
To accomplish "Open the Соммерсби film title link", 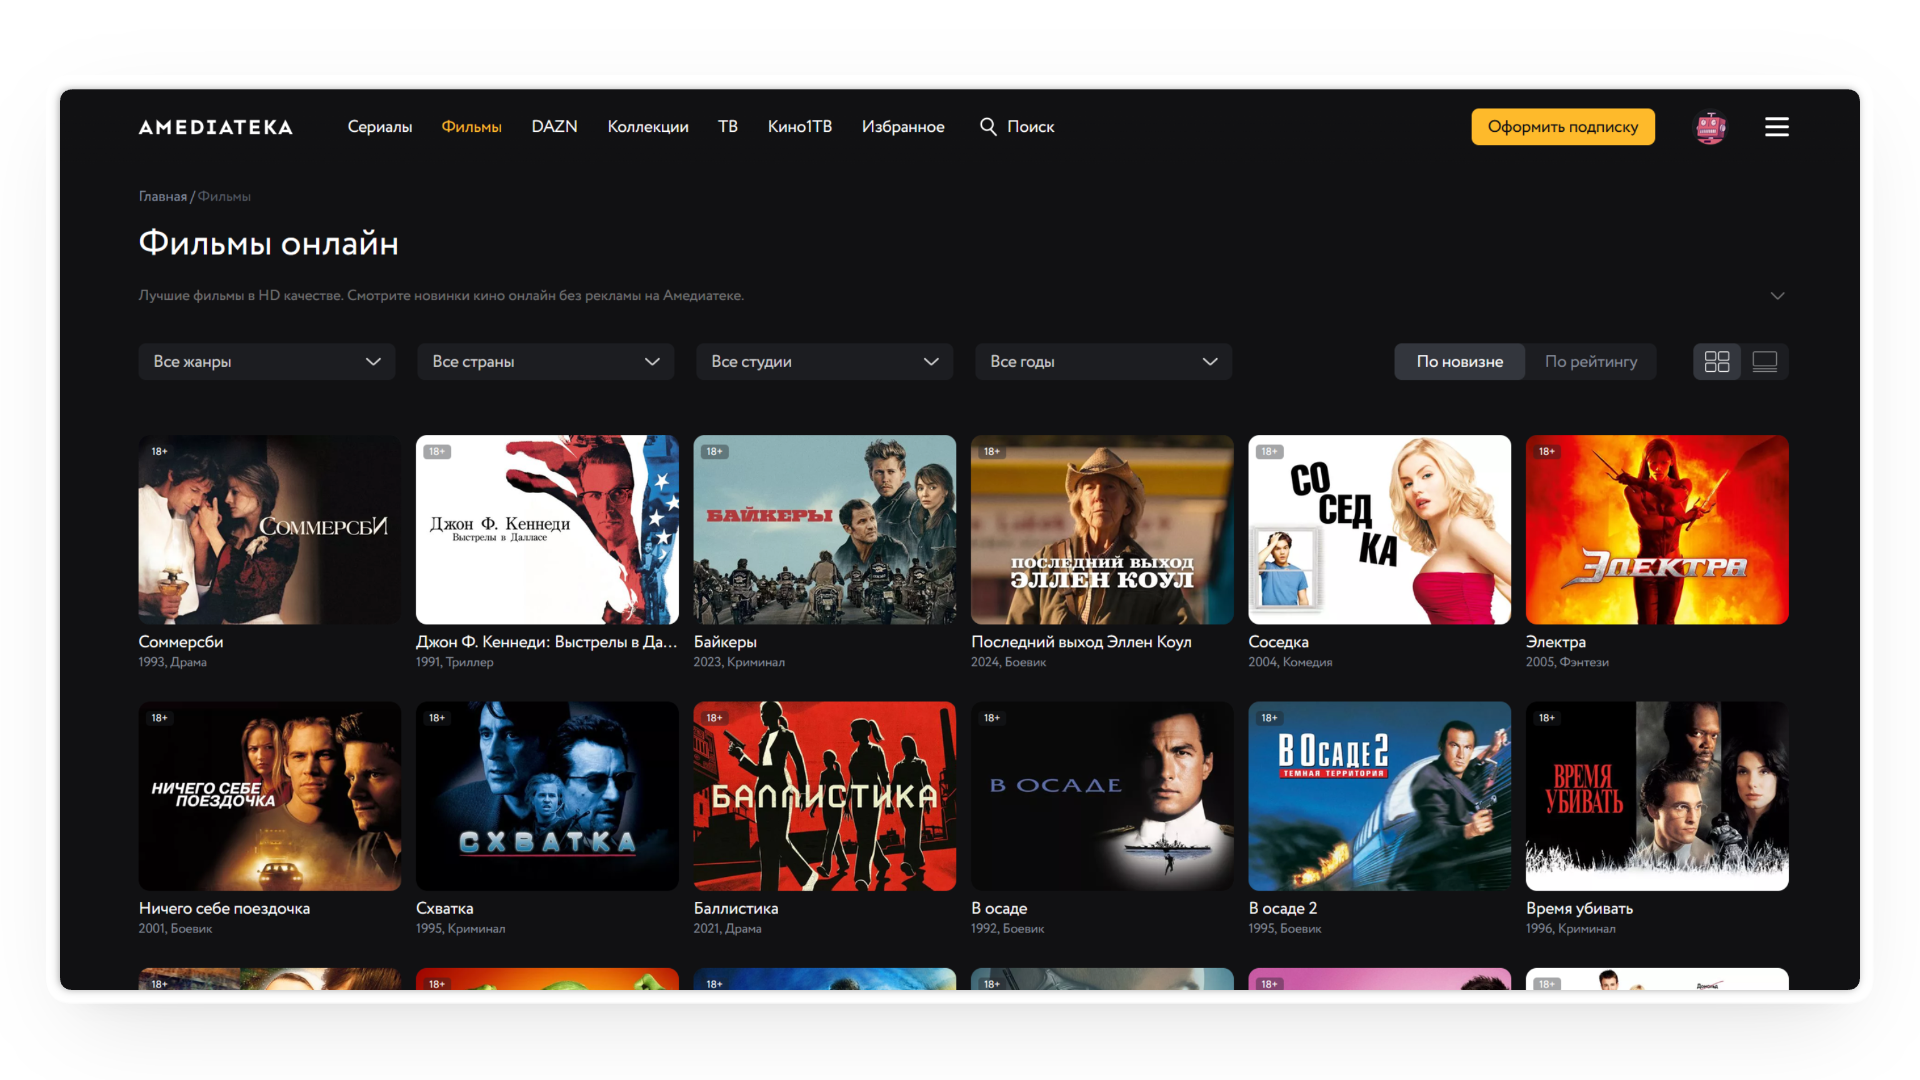I will [181, 642].
